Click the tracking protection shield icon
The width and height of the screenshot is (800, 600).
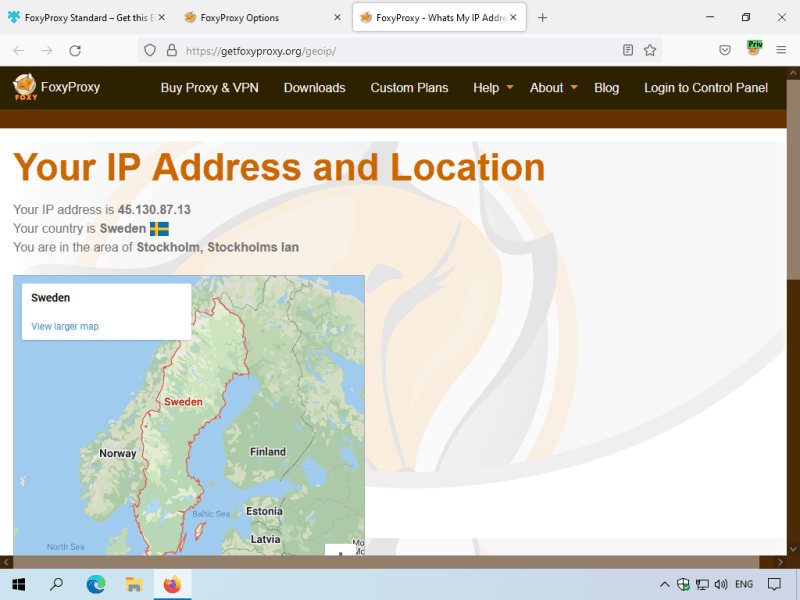coord(150,50)
